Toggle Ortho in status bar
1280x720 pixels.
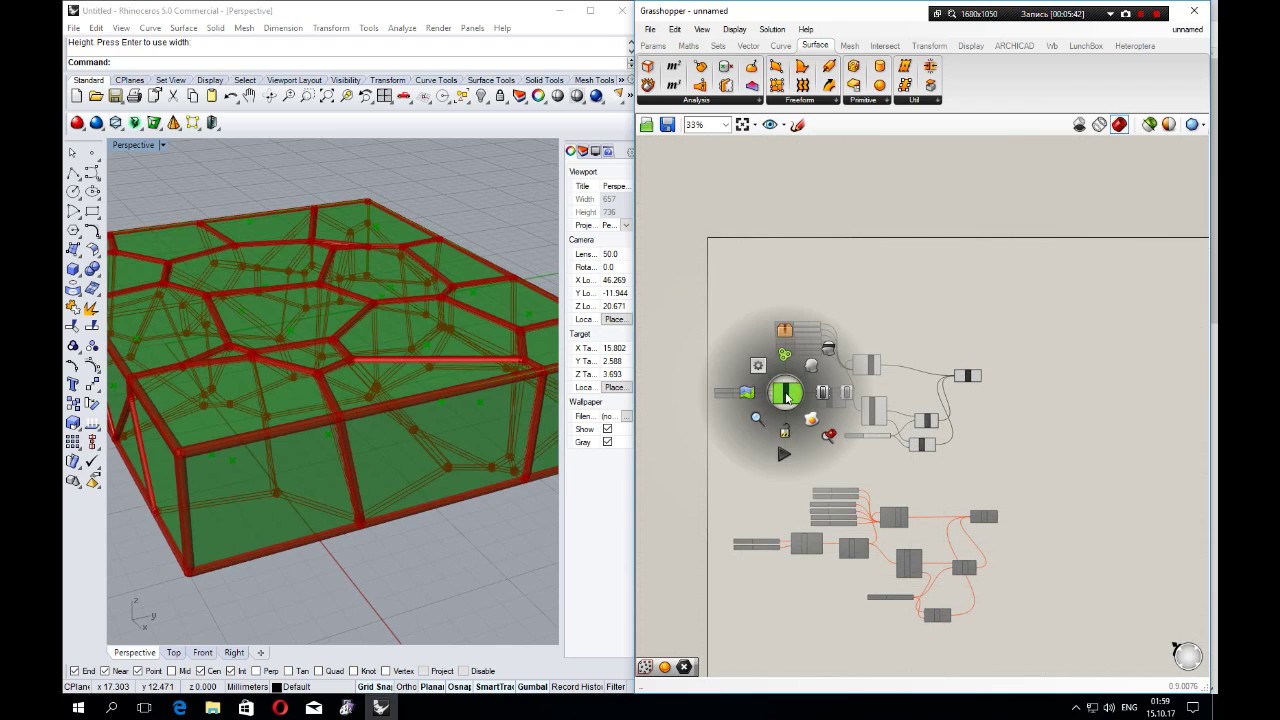[406, 687]
